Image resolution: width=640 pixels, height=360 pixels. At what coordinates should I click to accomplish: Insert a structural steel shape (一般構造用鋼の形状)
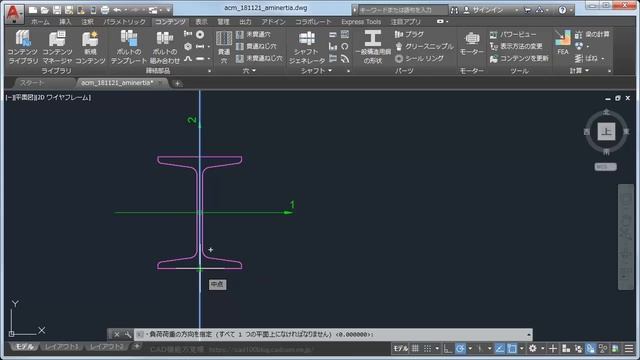373,47
